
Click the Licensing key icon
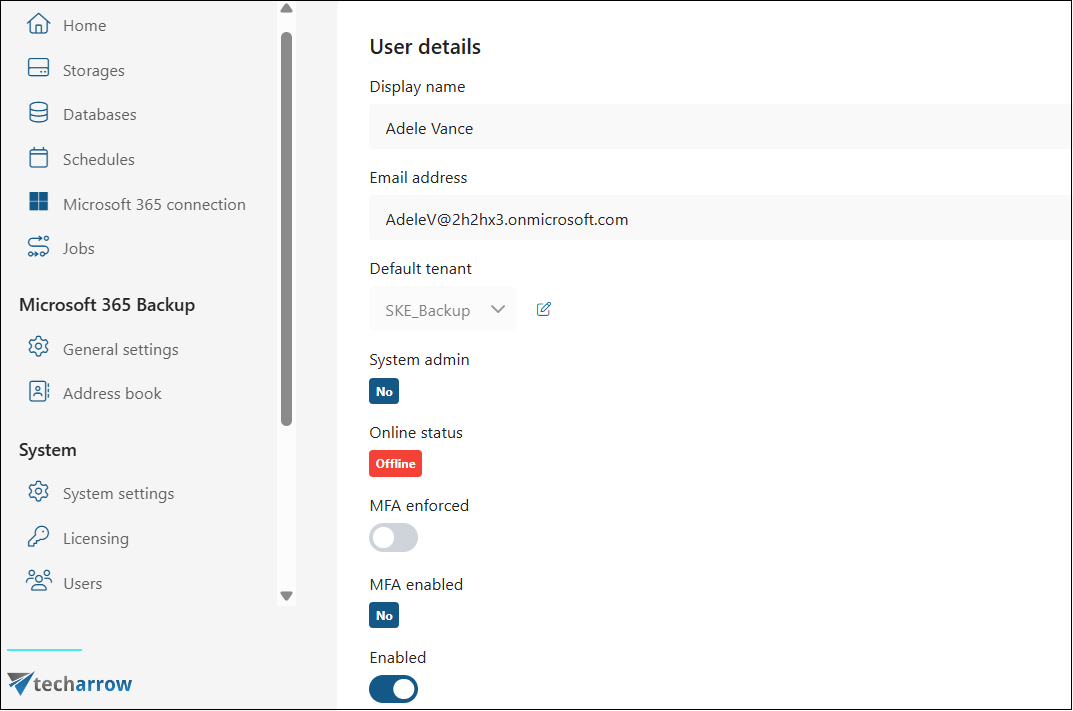coord(38,536)
